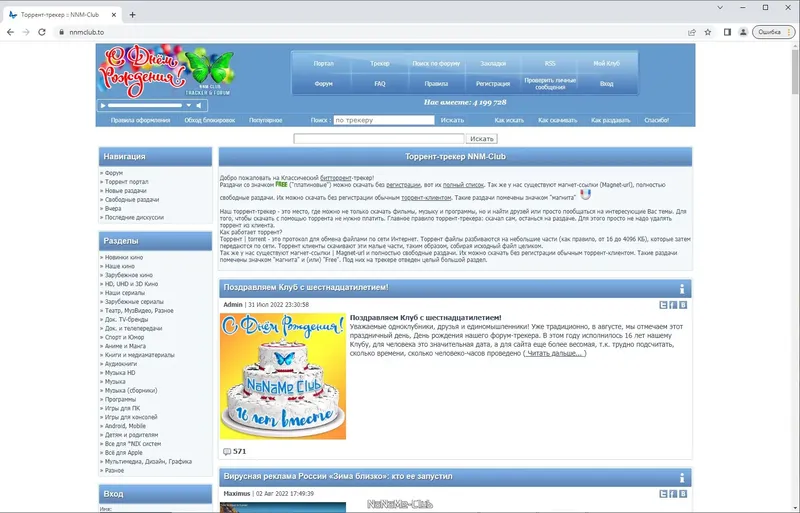The width and height of the screenshot is (800, 513).
Task: View site info lock icon
Action: point(61,32)
